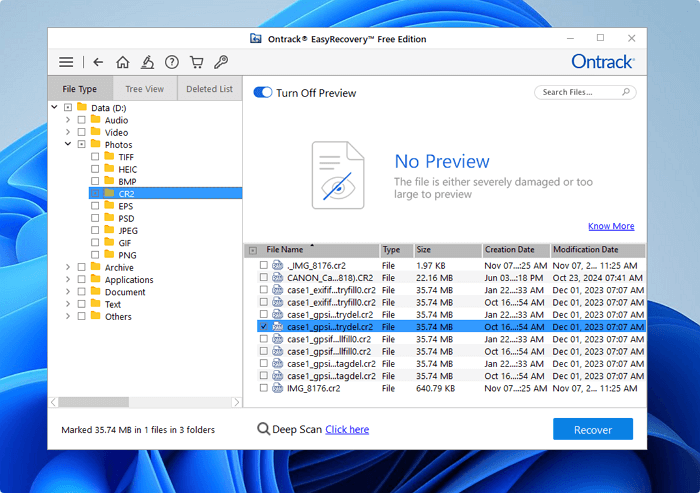Tick the JPEG folder checkbox
Image resolution: width=700 pixels, height=493 pixels.
(x=95, y=230)
